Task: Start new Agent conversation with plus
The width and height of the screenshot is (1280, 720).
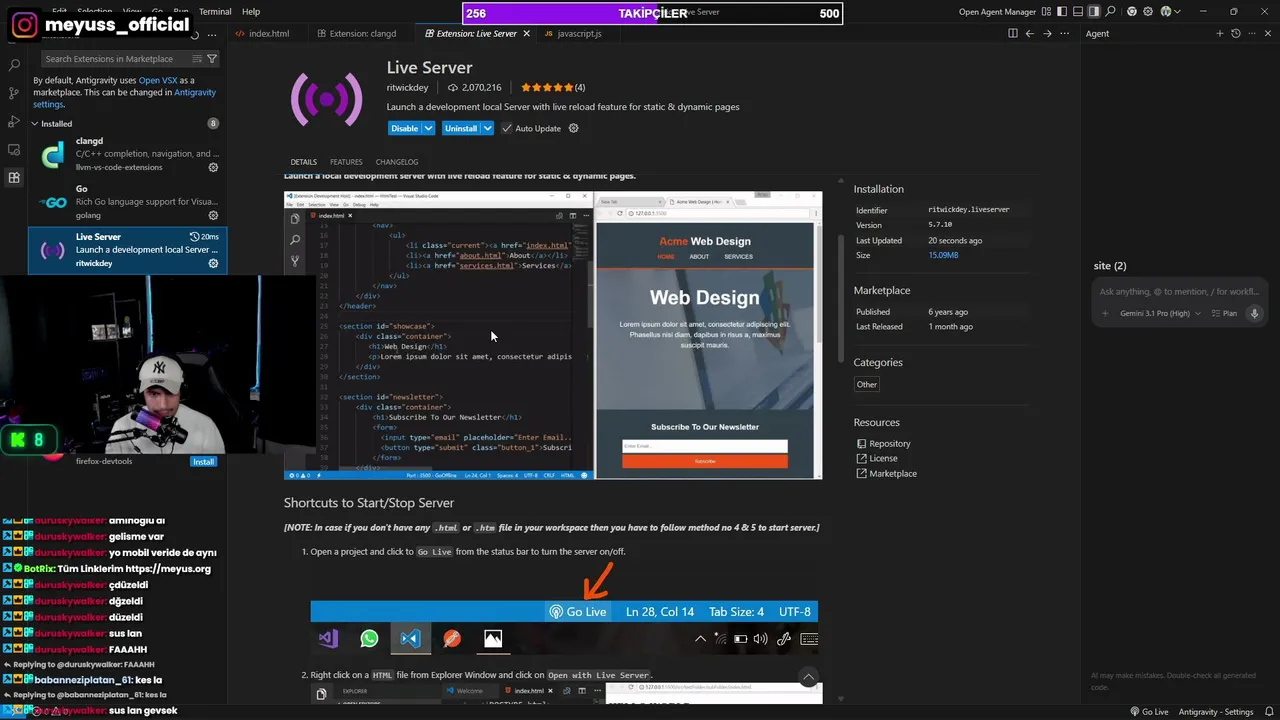Action: (1220, 33)
